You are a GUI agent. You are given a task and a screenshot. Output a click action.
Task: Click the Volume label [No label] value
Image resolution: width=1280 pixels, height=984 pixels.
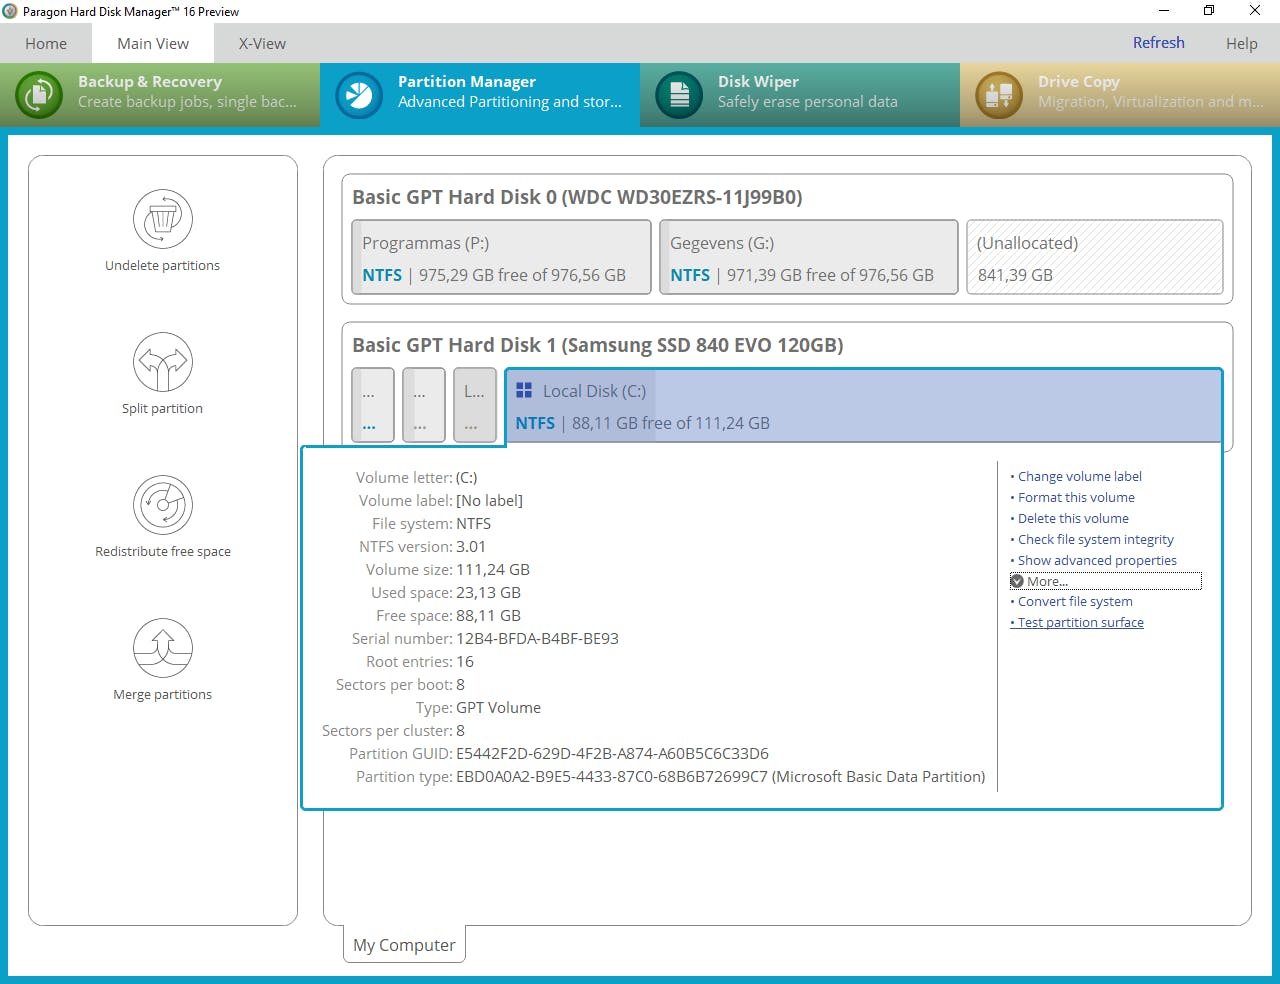[489, 500]
